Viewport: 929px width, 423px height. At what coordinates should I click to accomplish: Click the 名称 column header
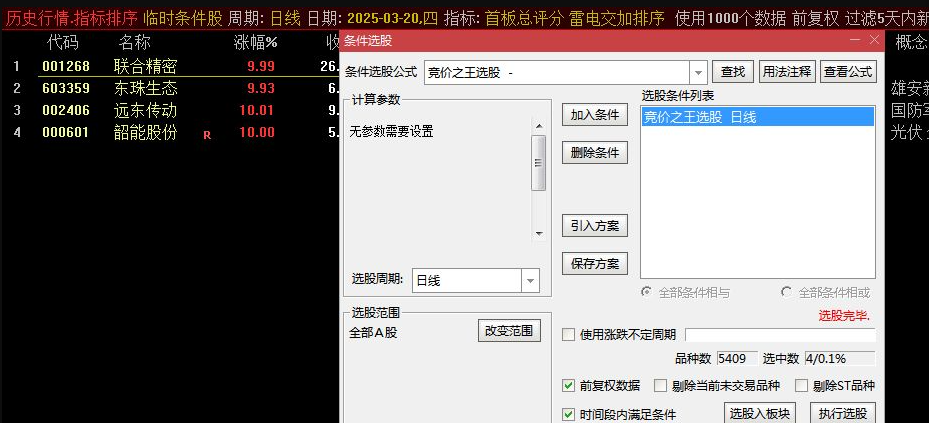point(134,42)
